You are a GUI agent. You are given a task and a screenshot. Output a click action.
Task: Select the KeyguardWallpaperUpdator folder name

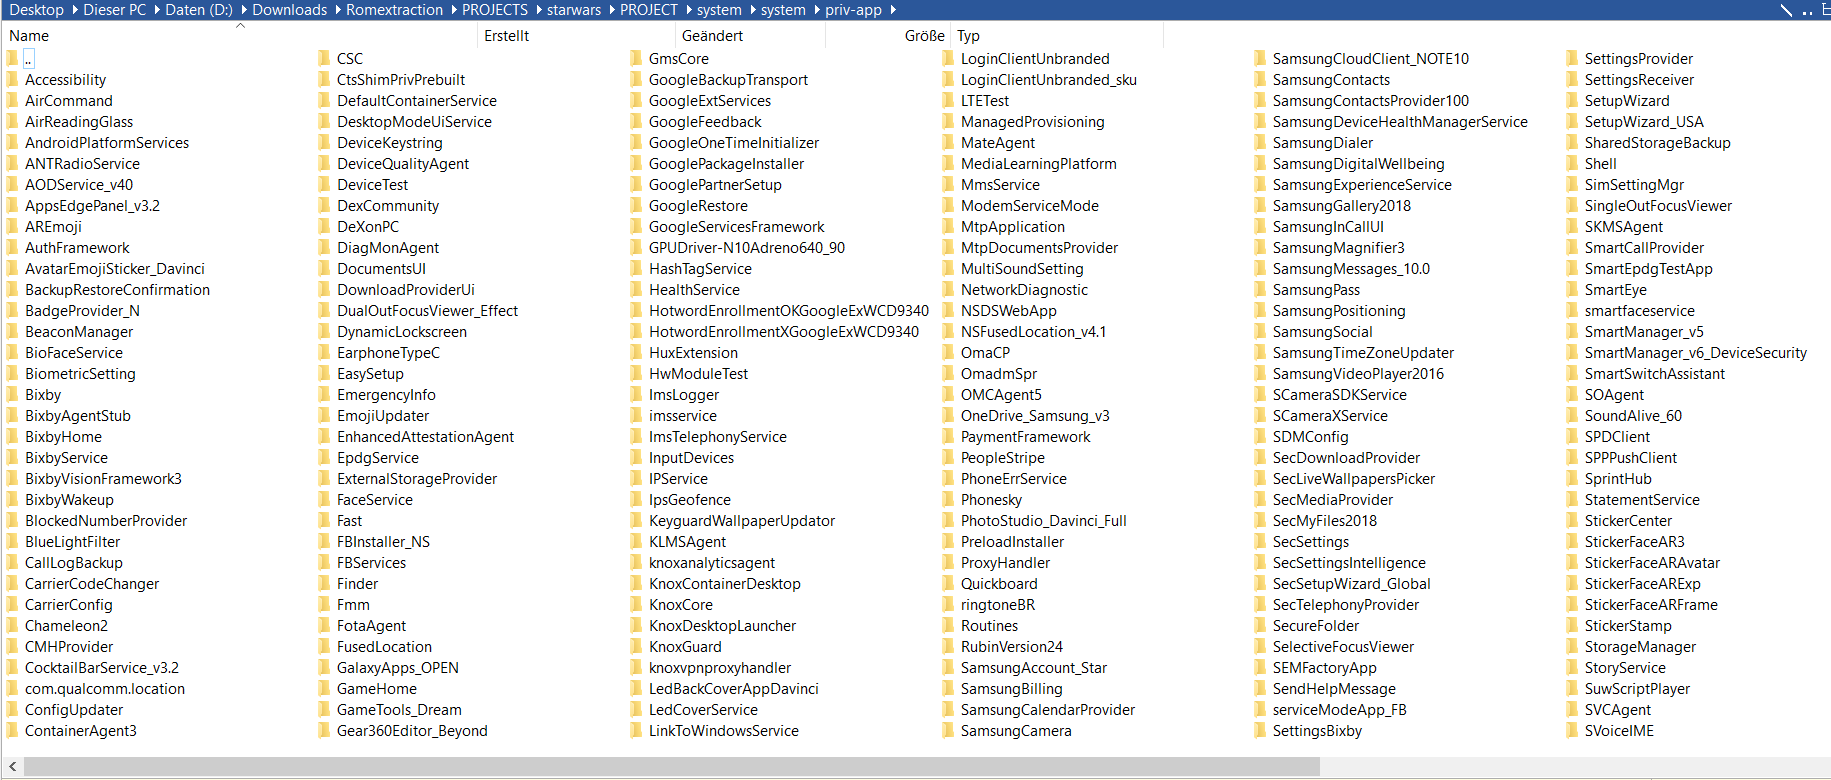[x=742, y=521]
